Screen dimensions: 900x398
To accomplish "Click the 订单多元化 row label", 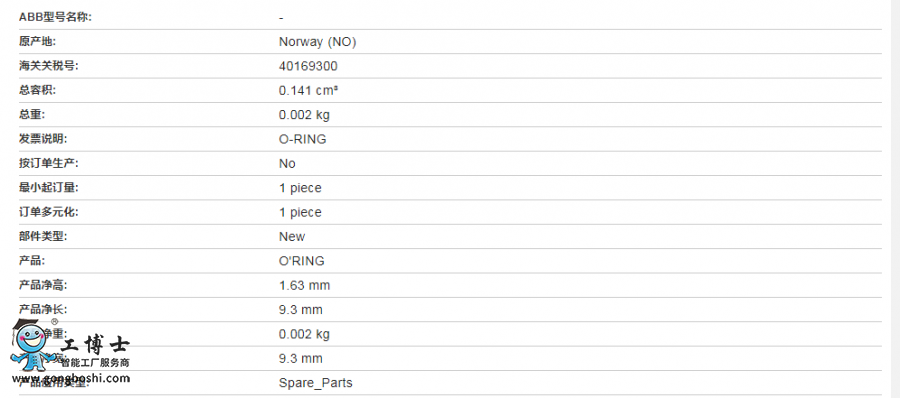I will 48,212.
